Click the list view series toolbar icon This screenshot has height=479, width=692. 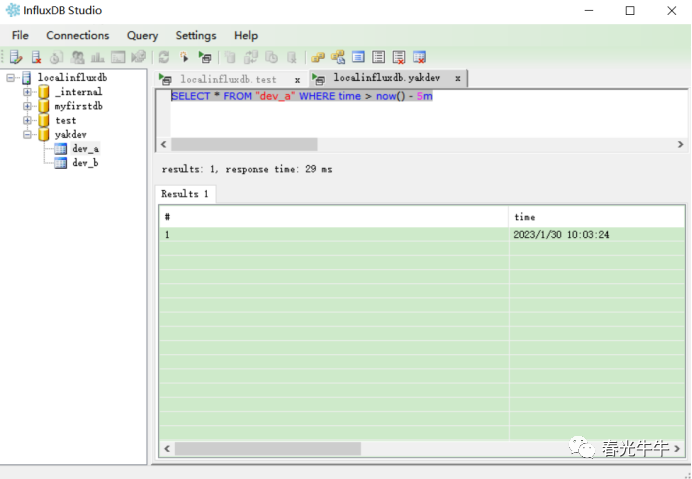pyautogui.click(x=378, y=57)
